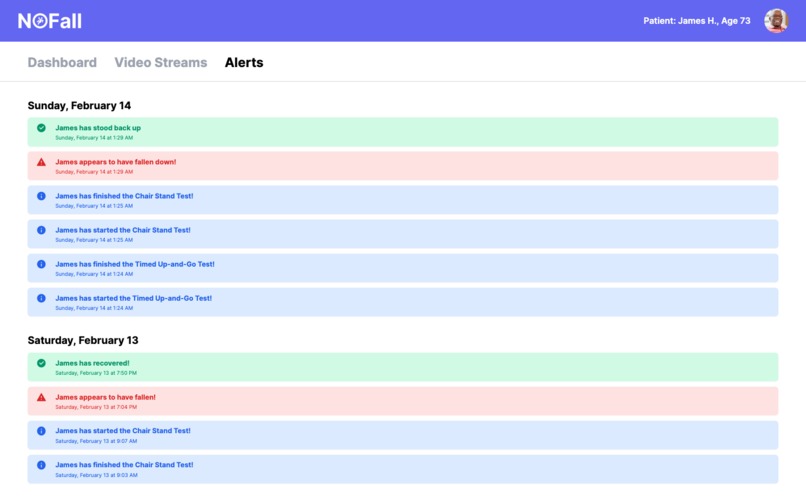Click 'Saturday, February 13 at 9:07 AM' timestamp
This screenshot has height=497, width=806.
click(96, 441)
